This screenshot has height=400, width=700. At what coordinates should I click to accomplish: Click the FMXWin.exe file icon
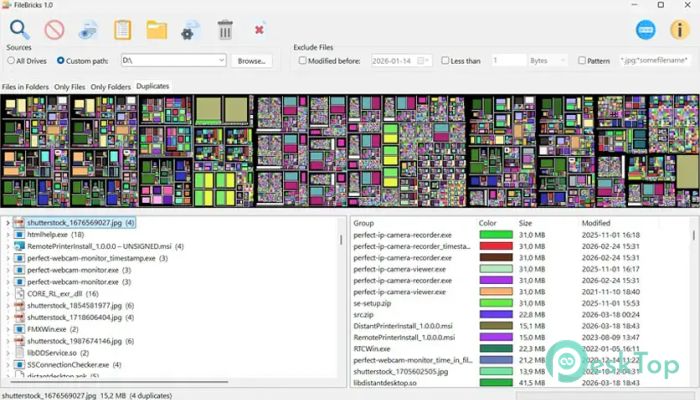tap(19, 329)
